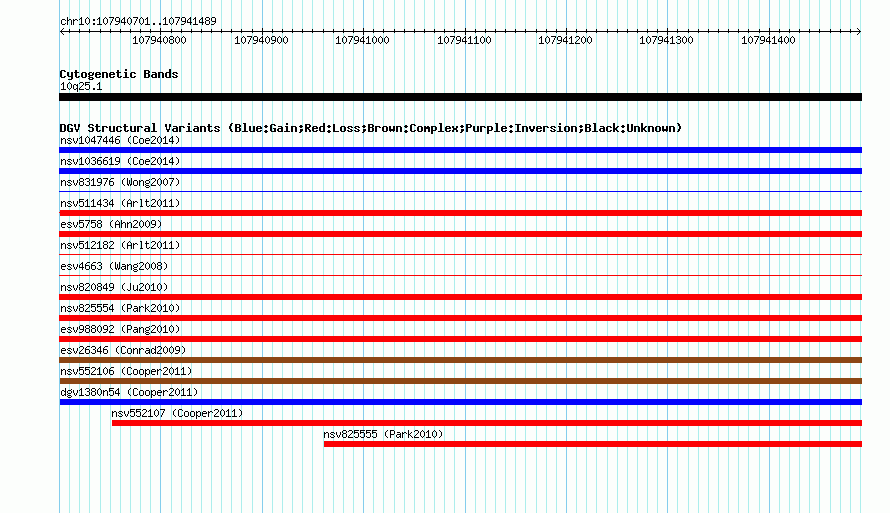Open variant nsv820849 (Ju2010) label
This screenshot has height=513, width=890.
point(114,287)
